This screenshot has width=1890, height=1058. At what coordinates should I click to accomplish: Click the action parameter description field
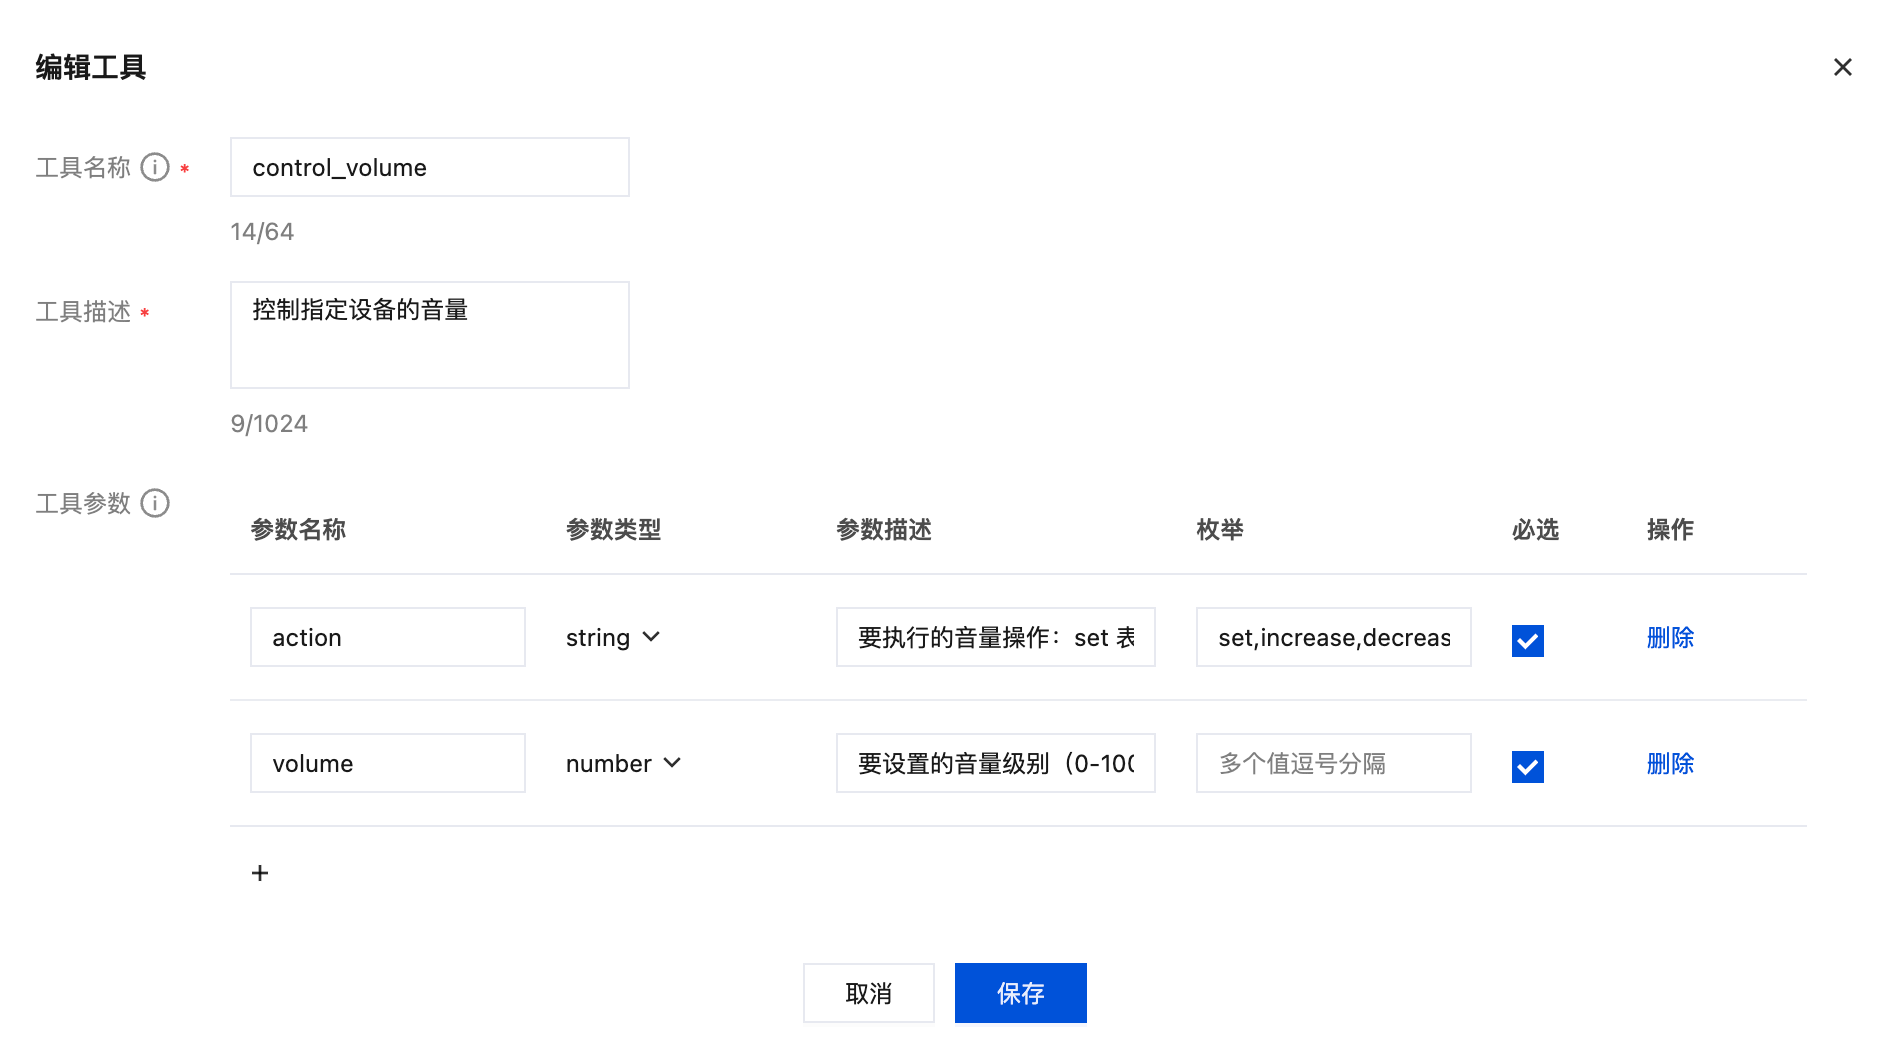[x=995, y=638]
